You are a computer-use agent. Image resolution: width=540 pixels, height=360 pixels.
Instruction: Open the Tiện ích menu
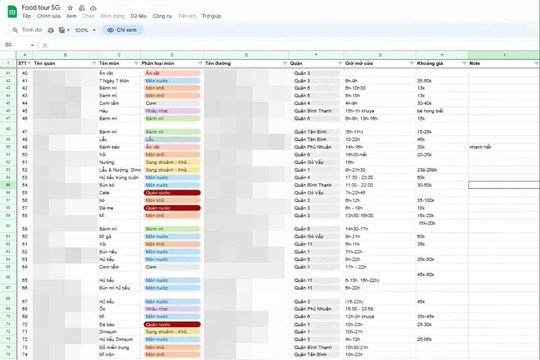click(187, 16)
